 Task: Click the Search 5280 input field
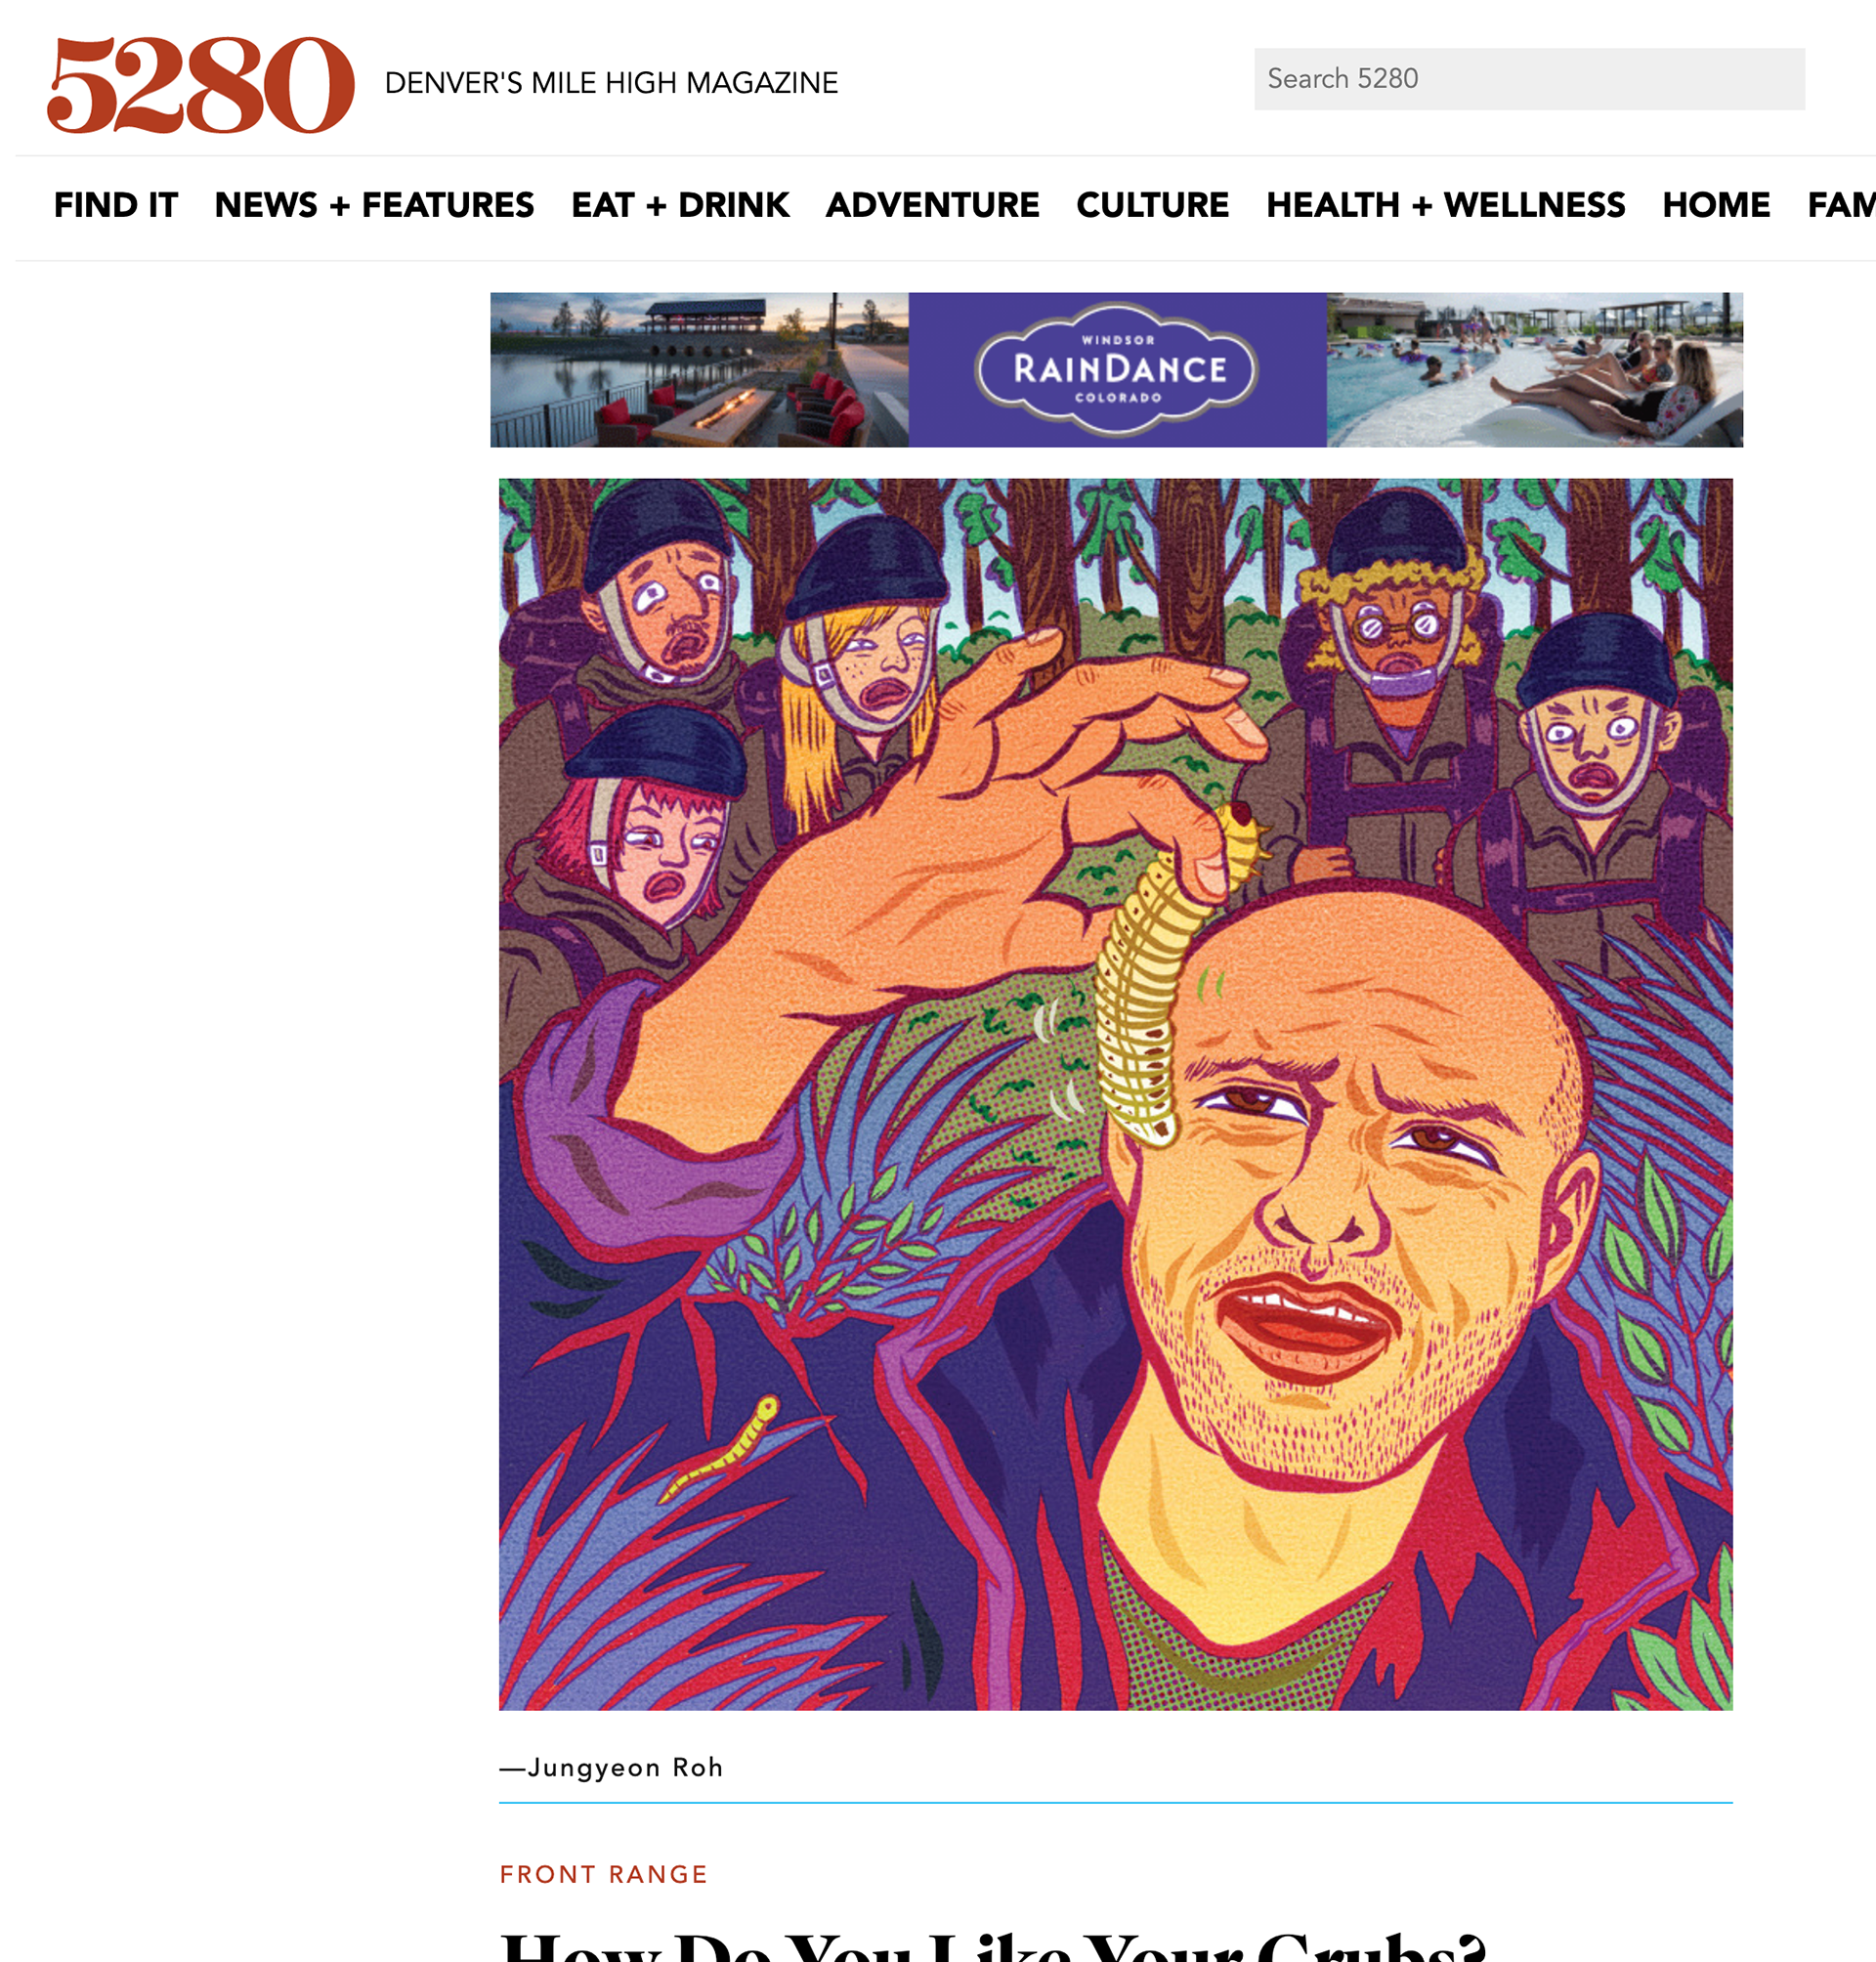pos(1529,79)
